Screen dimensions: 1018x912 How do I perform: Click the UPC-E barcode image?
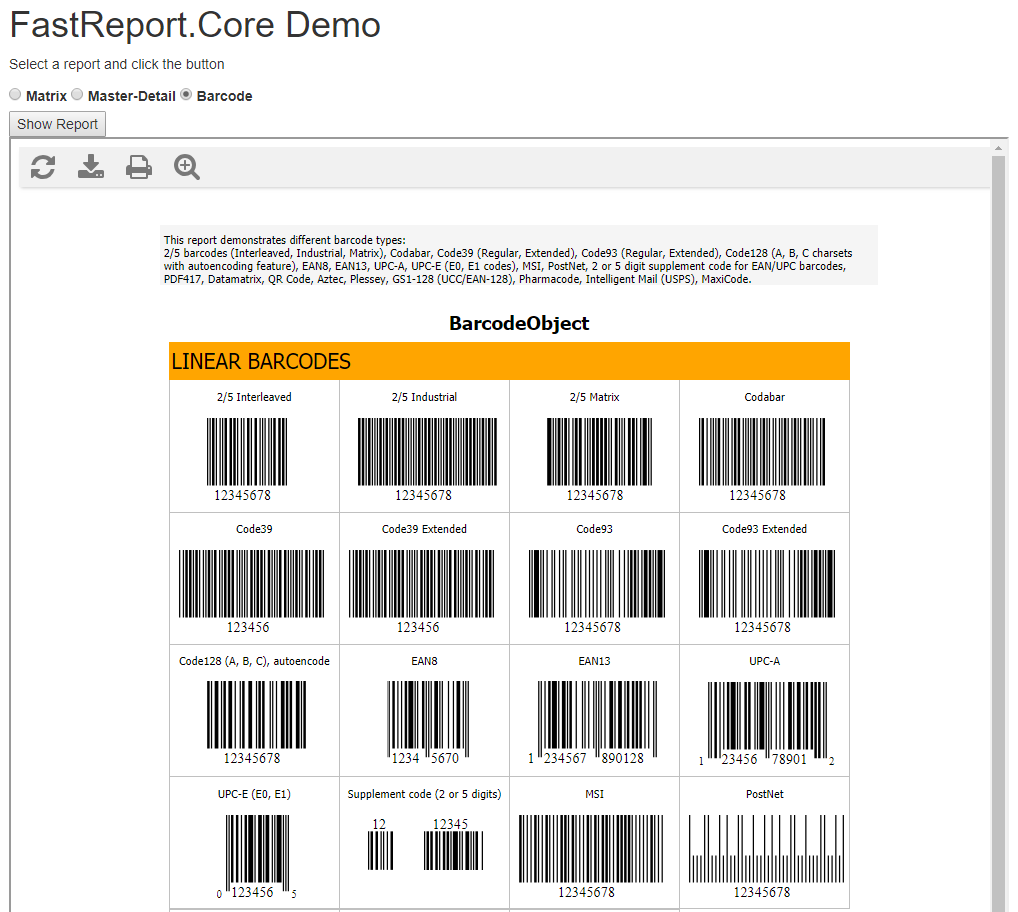[258, 853]
